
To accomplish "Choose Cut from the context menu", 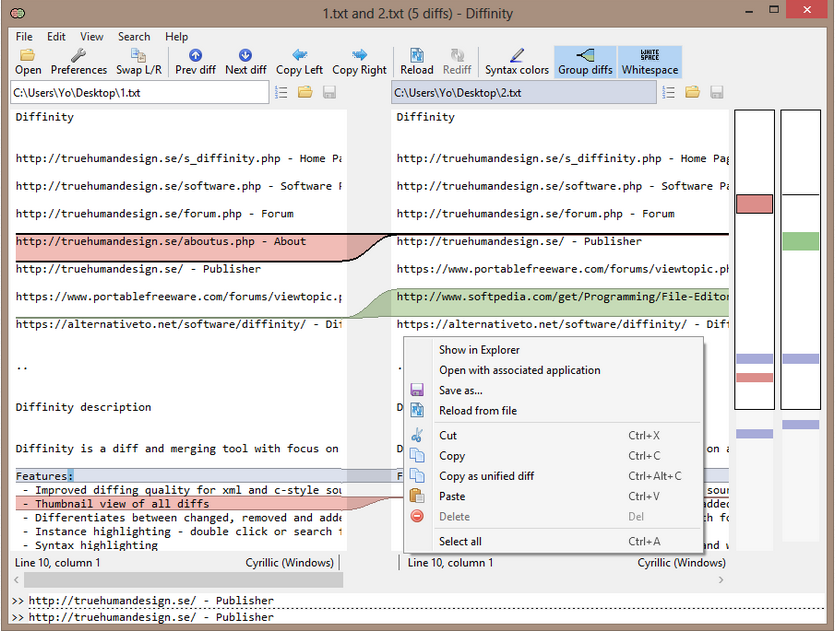I will click(x=554, y=436).
